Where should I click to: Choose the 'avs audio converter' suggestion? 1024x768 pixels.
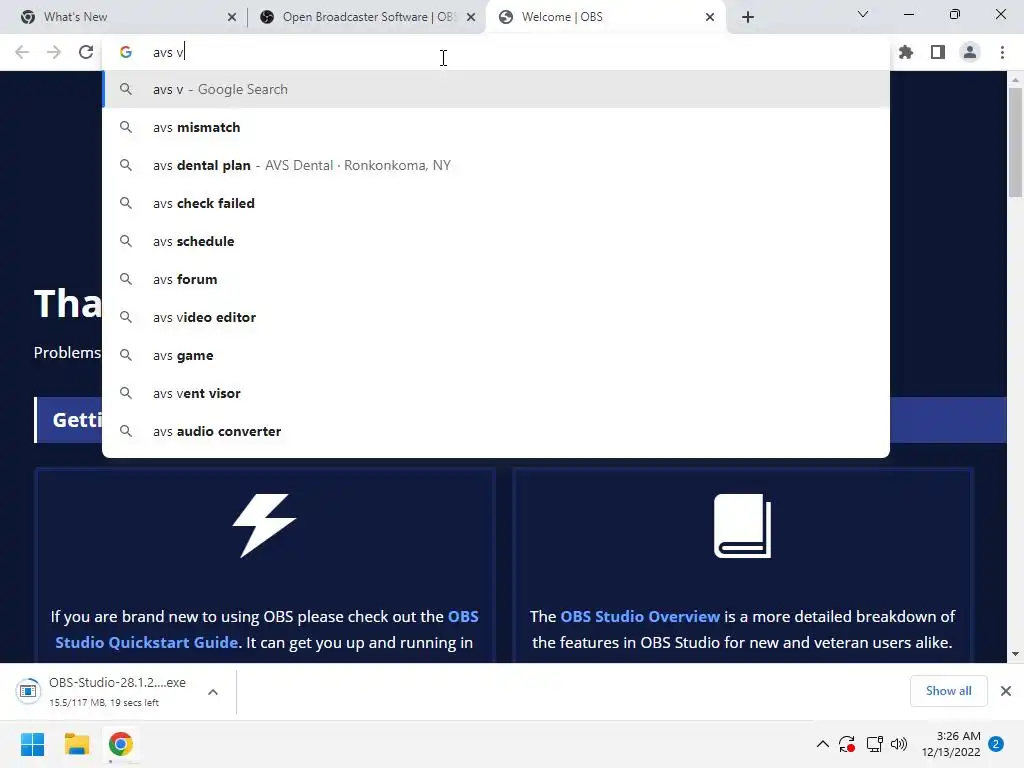(x=496, y=431)
